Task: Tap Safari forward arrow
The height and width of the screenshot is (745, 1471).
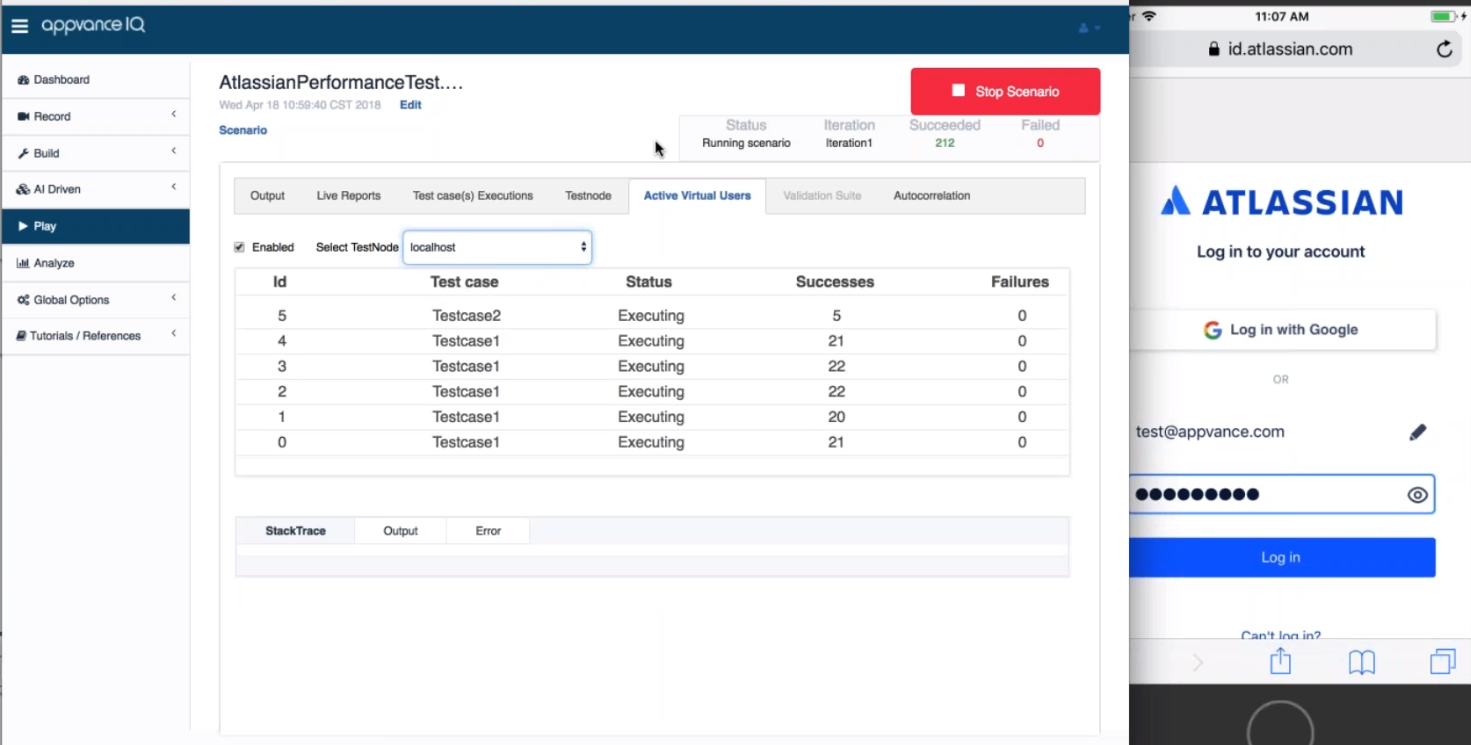Action: click(x=1198, y=663)
